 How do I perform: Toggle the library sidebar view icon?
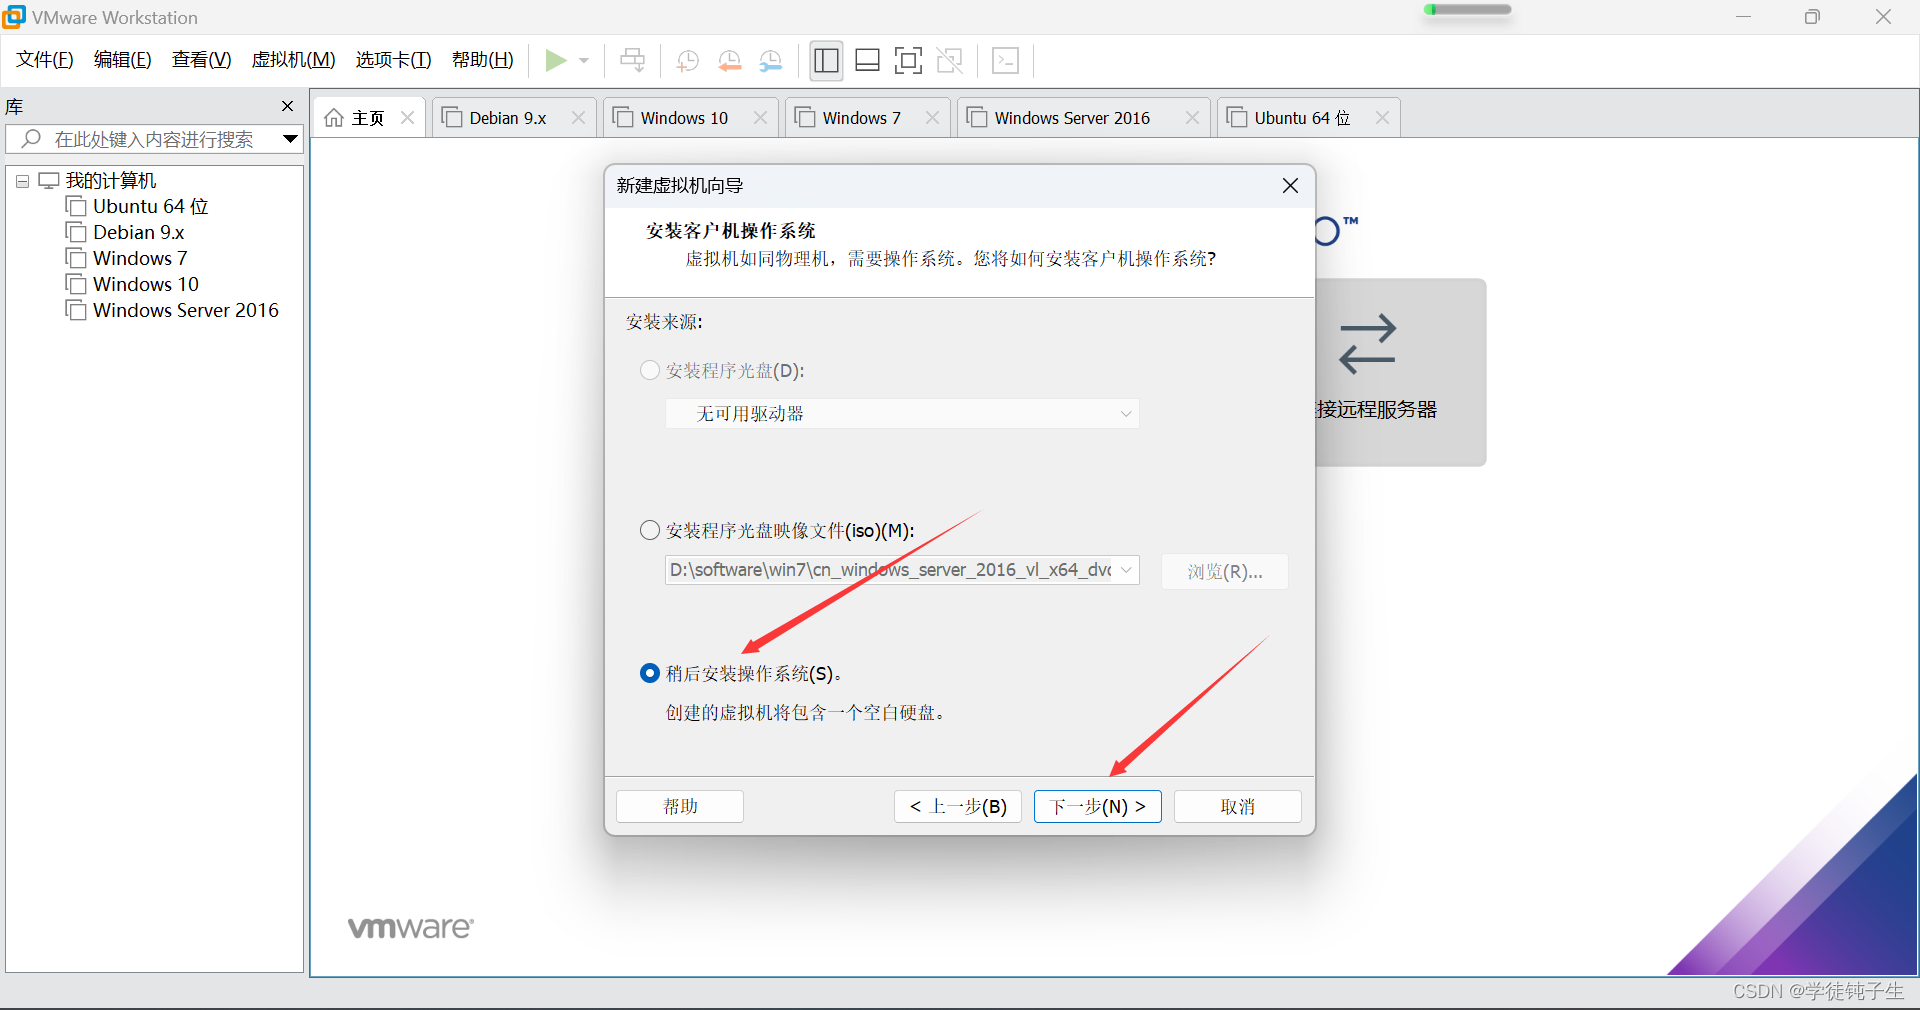pos(826,61)
